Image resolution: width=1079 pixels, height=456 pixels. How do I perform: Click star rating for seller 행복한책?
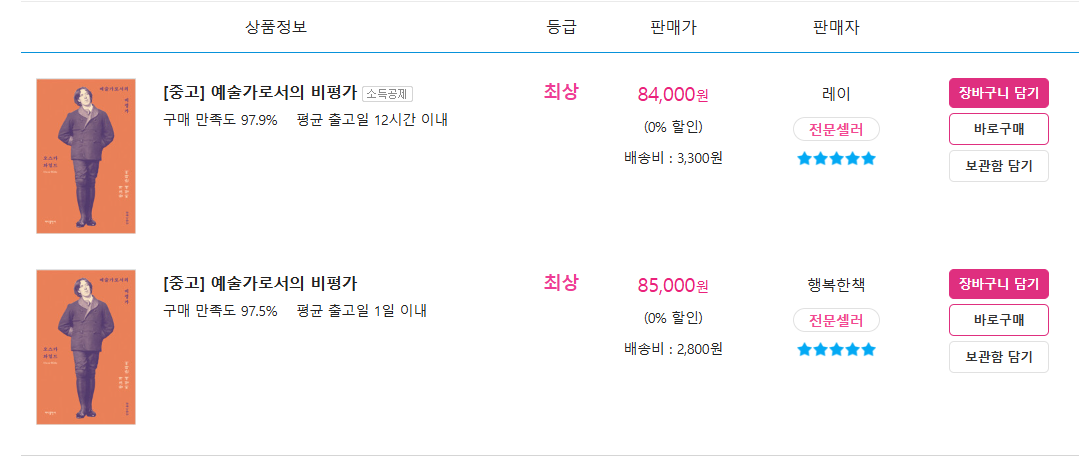click(x=836, y=350)
